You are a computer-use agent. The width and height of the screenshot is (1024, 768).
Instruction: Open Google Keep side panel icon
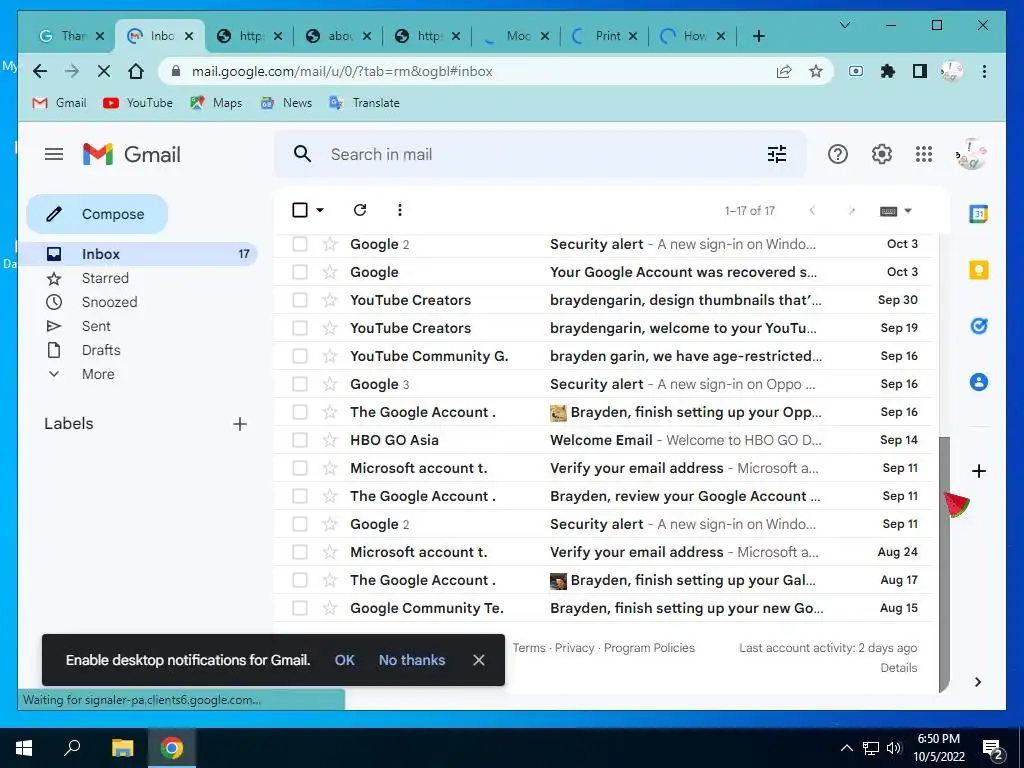tap(978, 270)
